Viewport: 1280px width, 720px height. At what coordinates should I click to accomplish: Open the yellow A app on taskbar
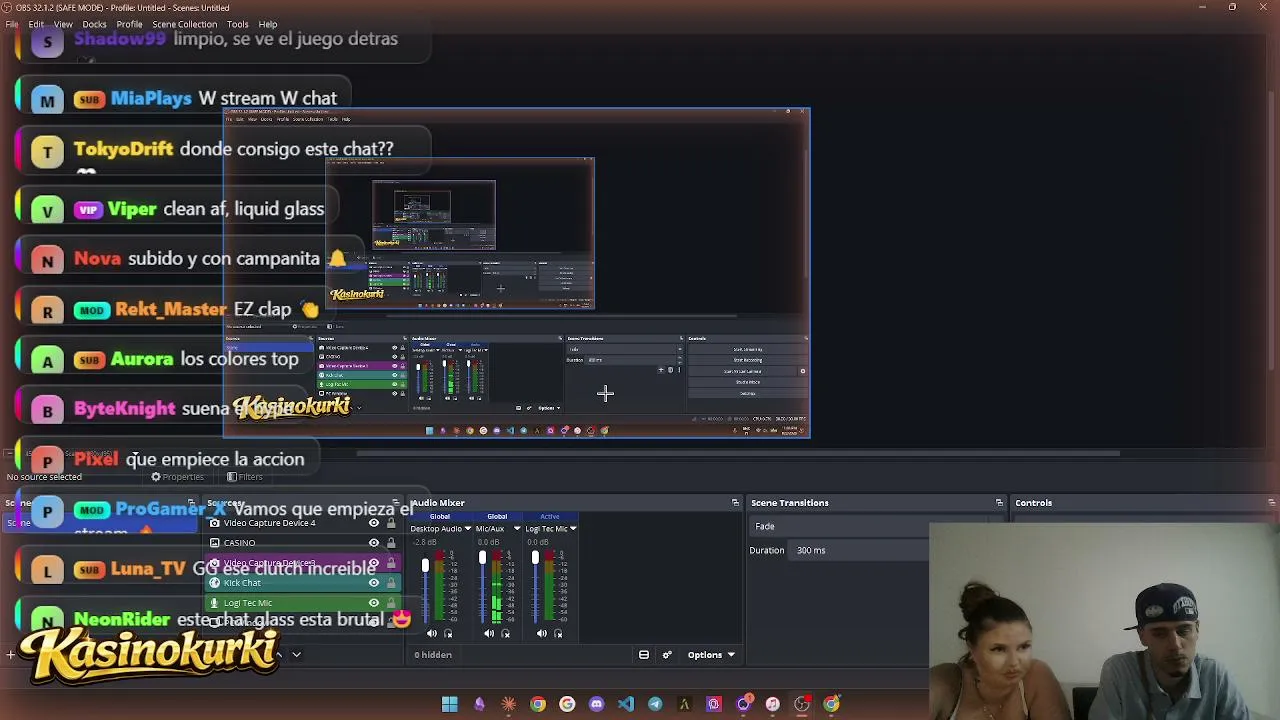[684, 704]
